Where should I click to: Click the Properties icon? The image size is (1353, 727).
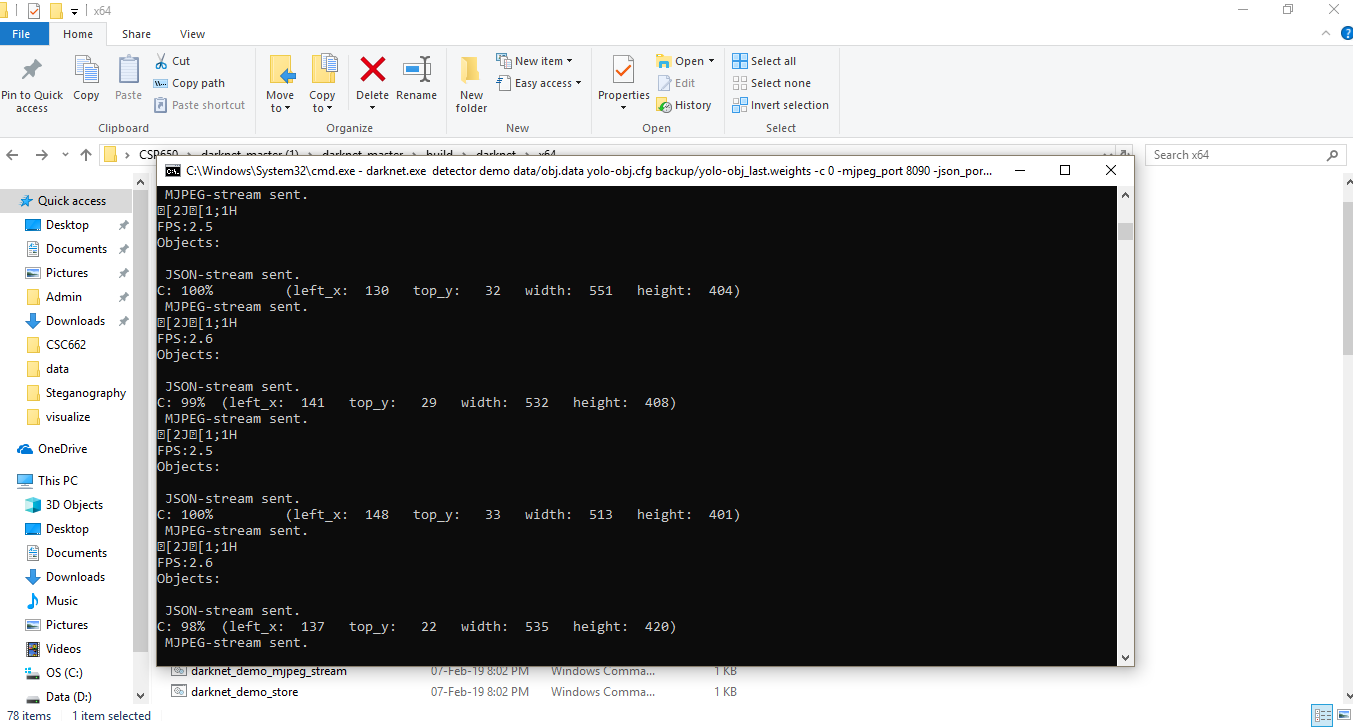click(623, 69)
